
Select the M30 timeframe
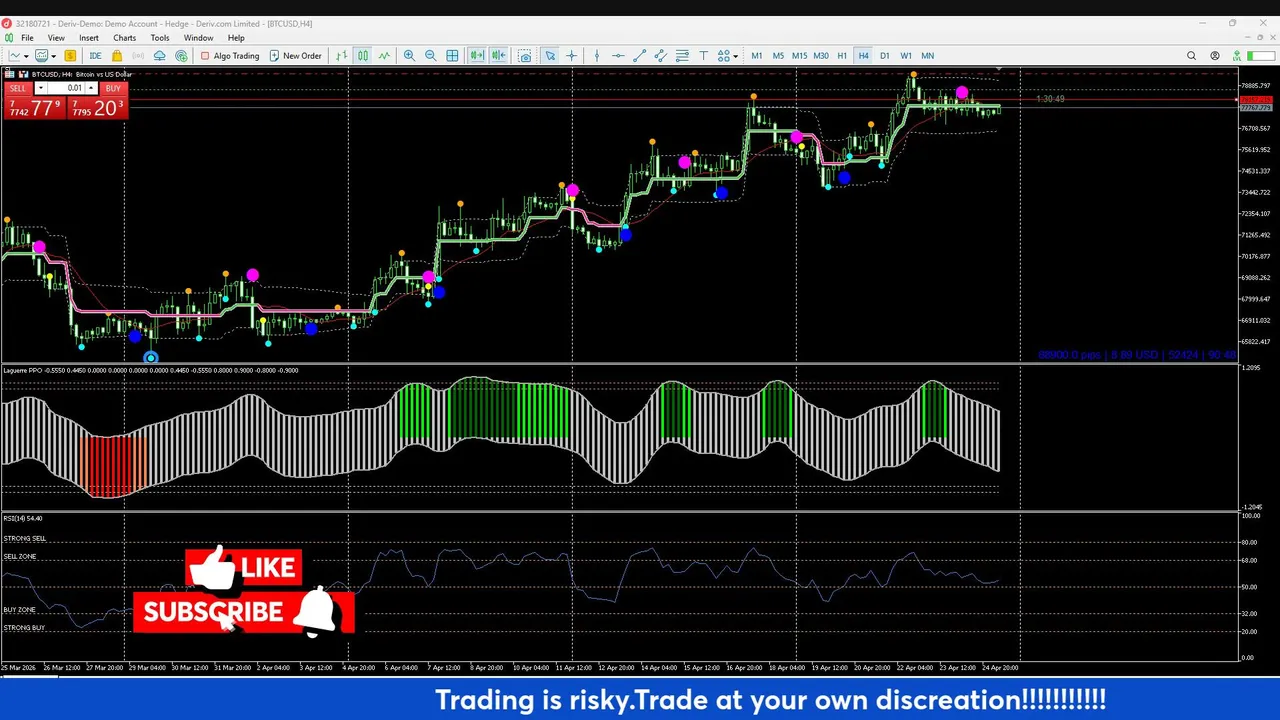pyautogui.click(x=821, y=56)
